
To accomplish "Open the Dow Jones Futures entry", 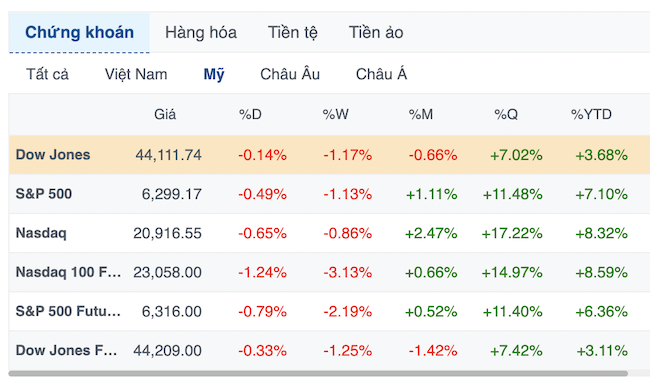I will tap(66, 350).
